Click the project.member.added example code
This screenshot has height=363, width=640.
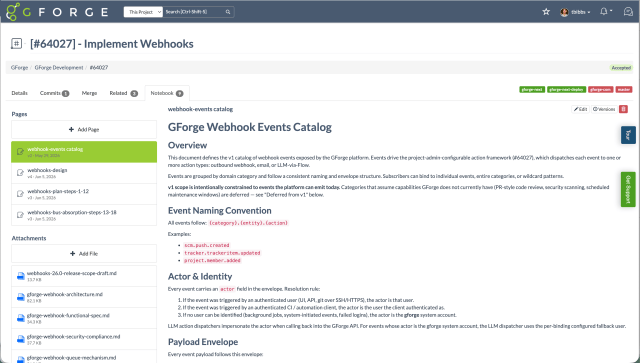pos(212,261)
